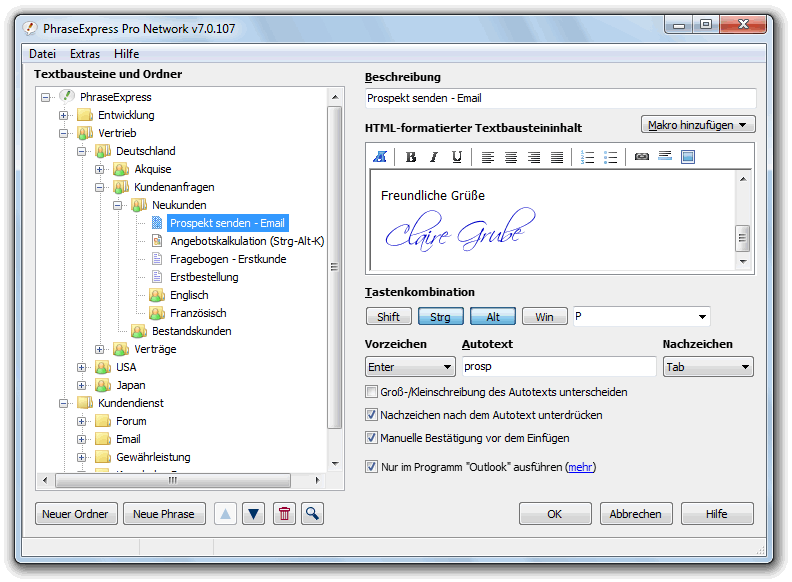The width and height of the screenshot is (792, 582).
Task: Insert an image via picture icon
Action: point(688,157)
